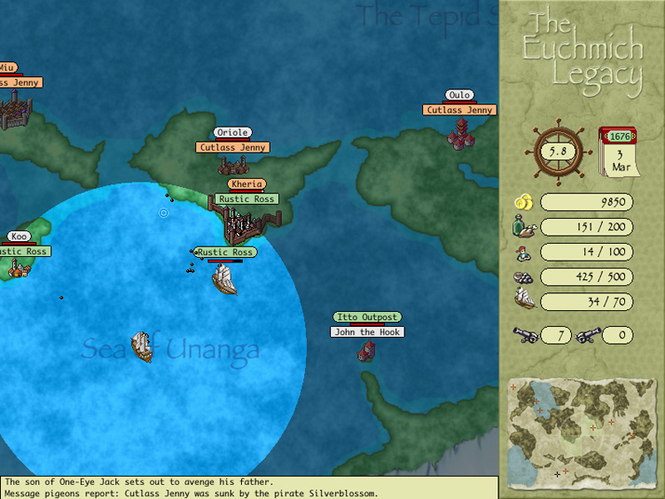
Task: Select the Rustic Ross sailing ship
Action: point(225,279)
